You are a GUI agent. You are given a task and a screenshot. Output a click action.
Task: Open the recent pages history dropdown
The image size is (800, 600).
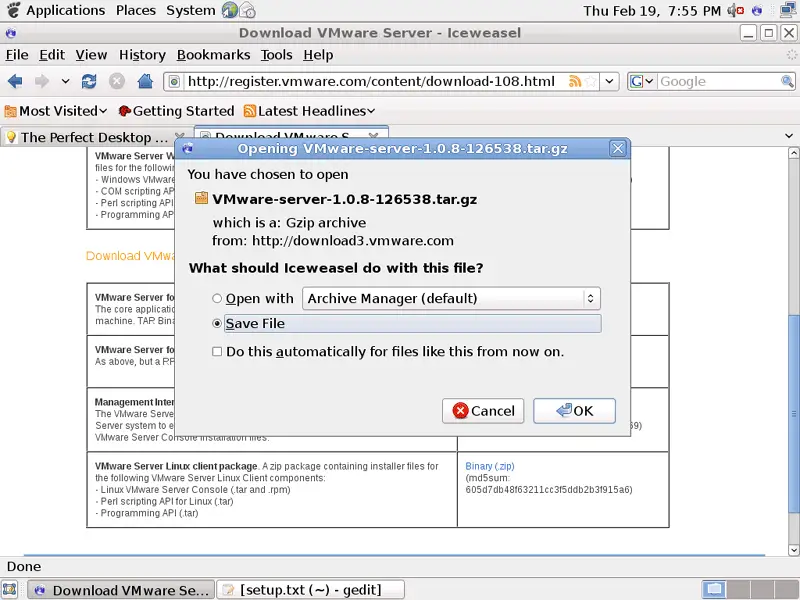(65, 81)
